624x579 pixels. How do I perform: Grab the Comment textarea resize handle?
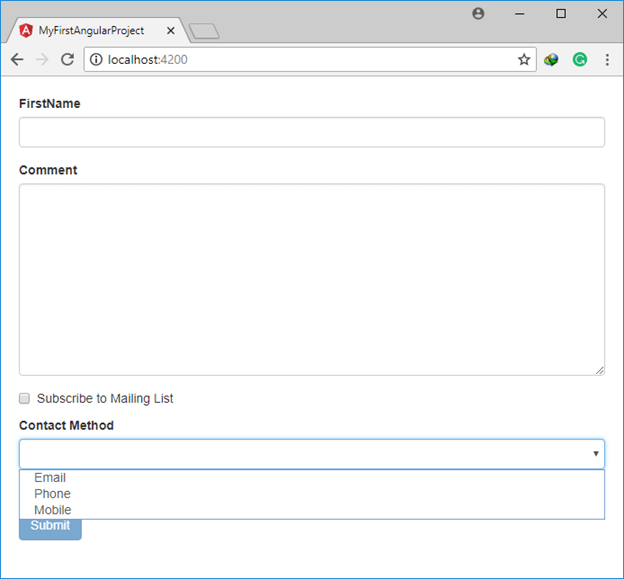click(600, 370)
